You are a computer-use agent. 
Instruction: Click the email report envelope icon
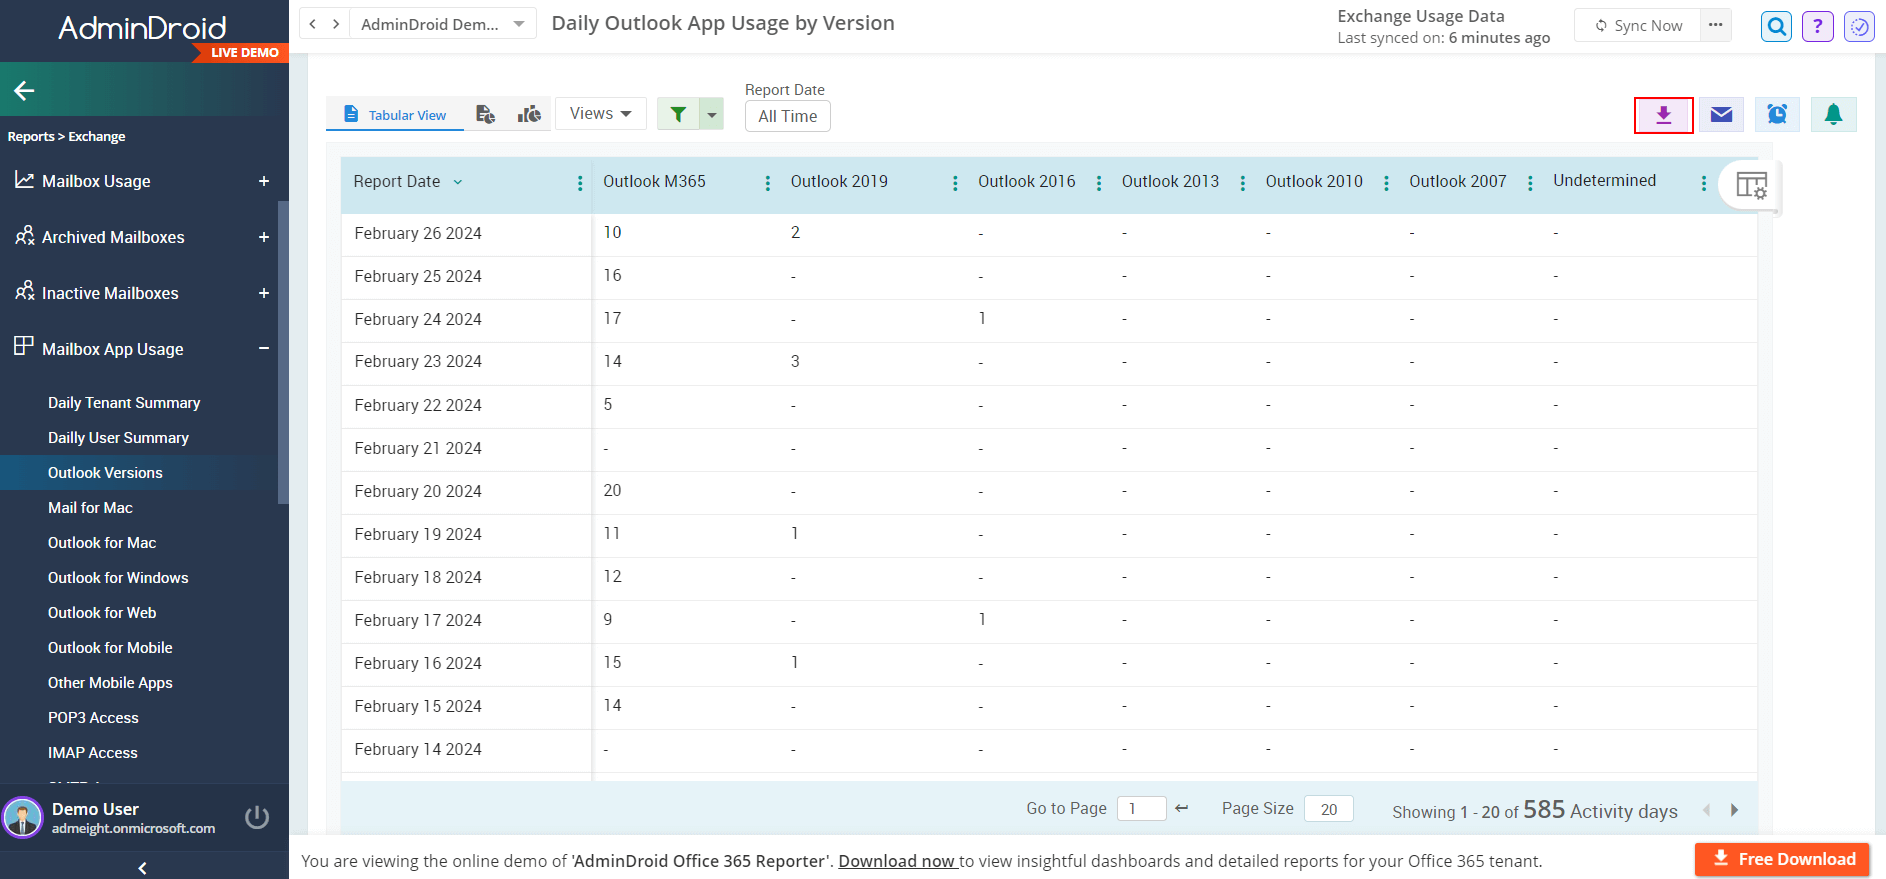pos(1721,115)
